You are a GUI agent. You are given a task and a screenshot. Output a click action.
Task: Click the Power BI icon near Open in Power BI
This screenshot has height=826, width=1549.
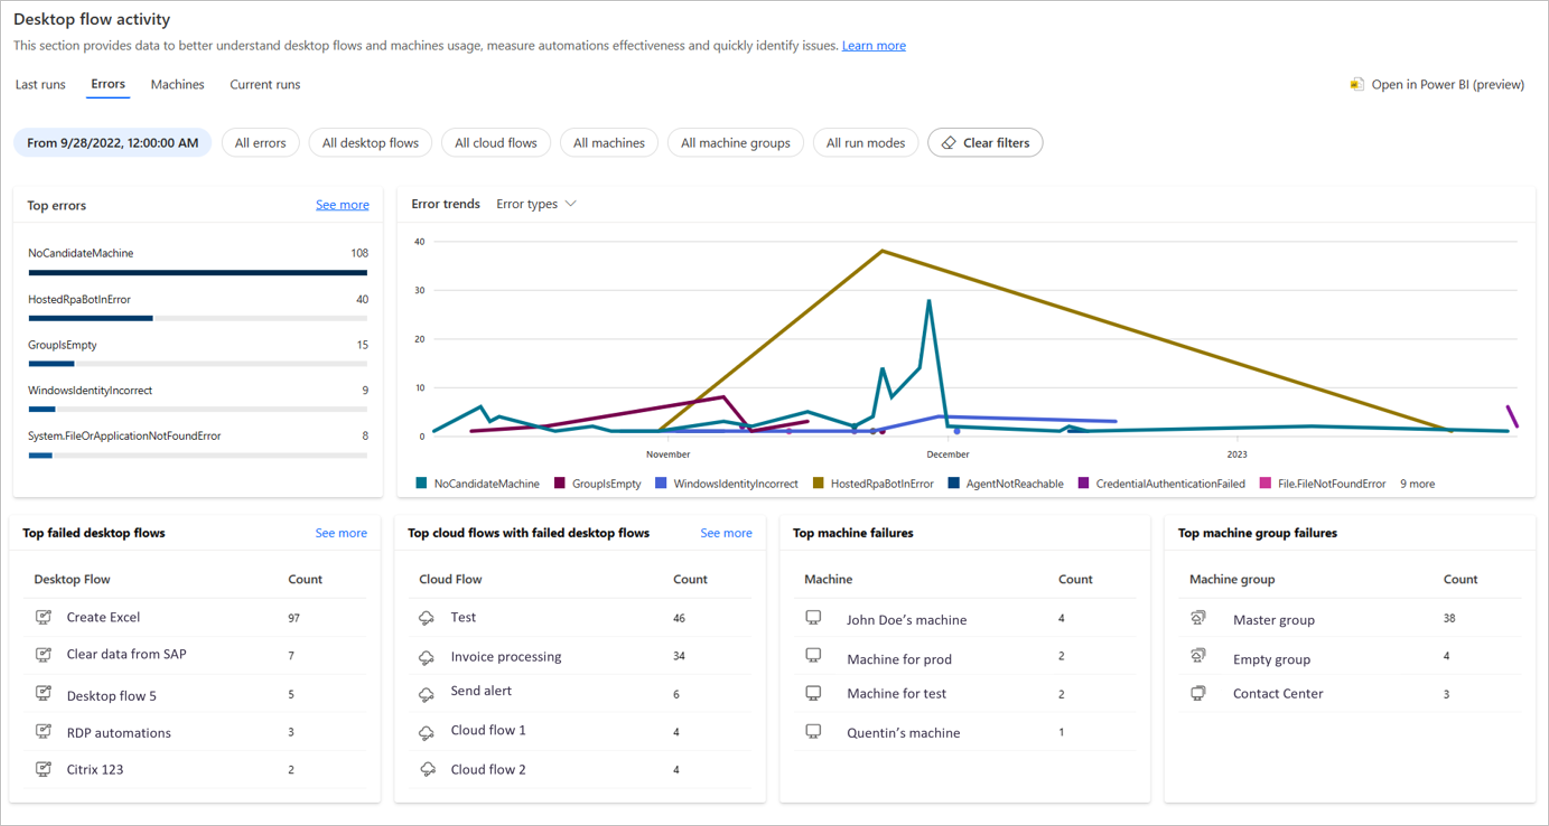(x=1357, y=85)
